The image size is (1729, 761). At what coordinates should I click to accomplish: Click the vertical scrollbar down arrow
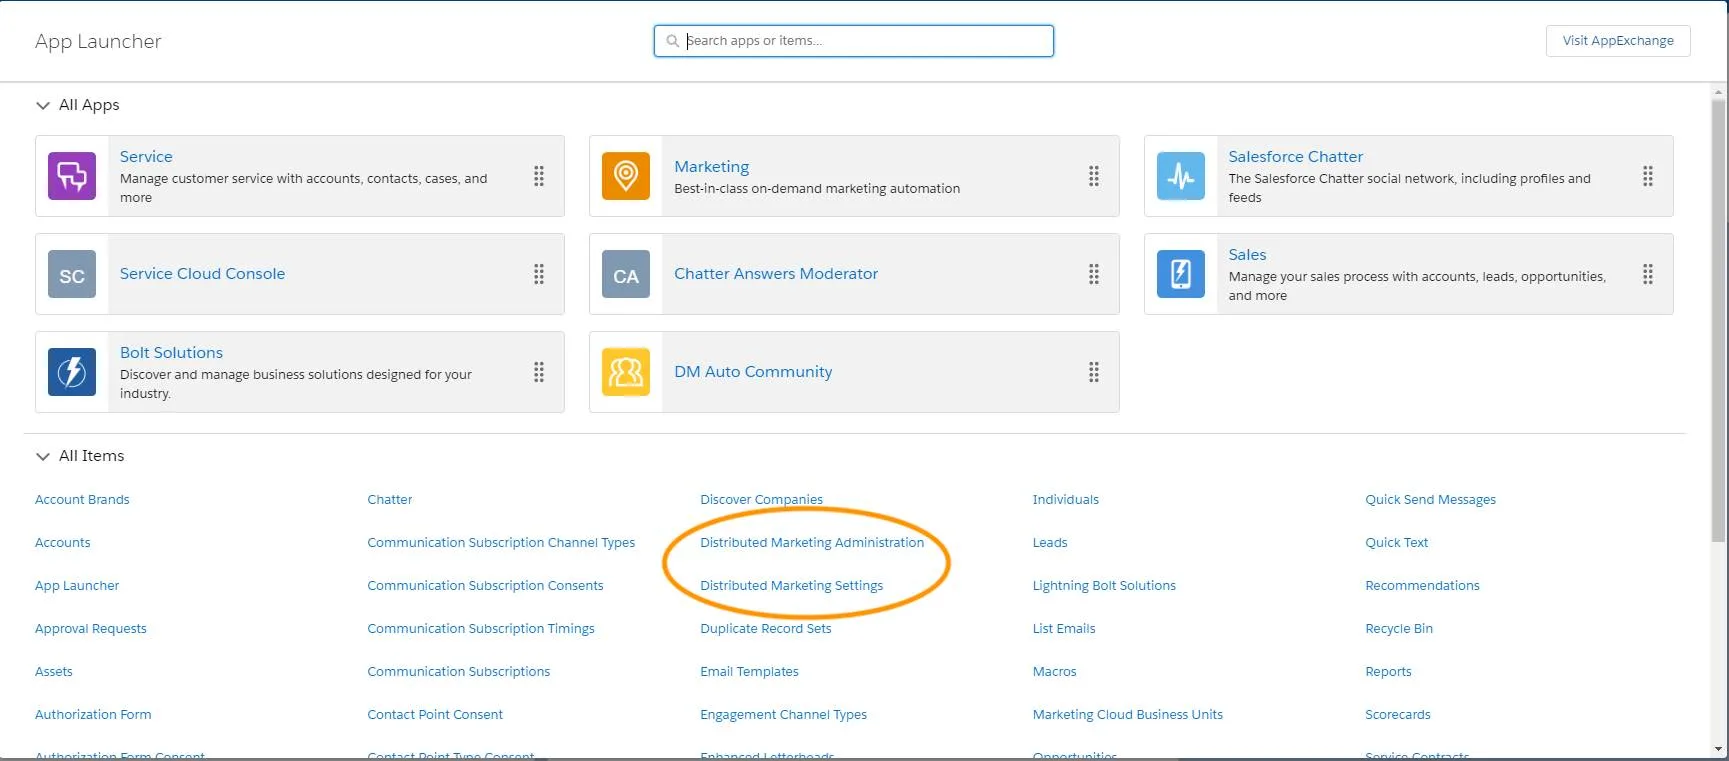[x=1719, y=748]
